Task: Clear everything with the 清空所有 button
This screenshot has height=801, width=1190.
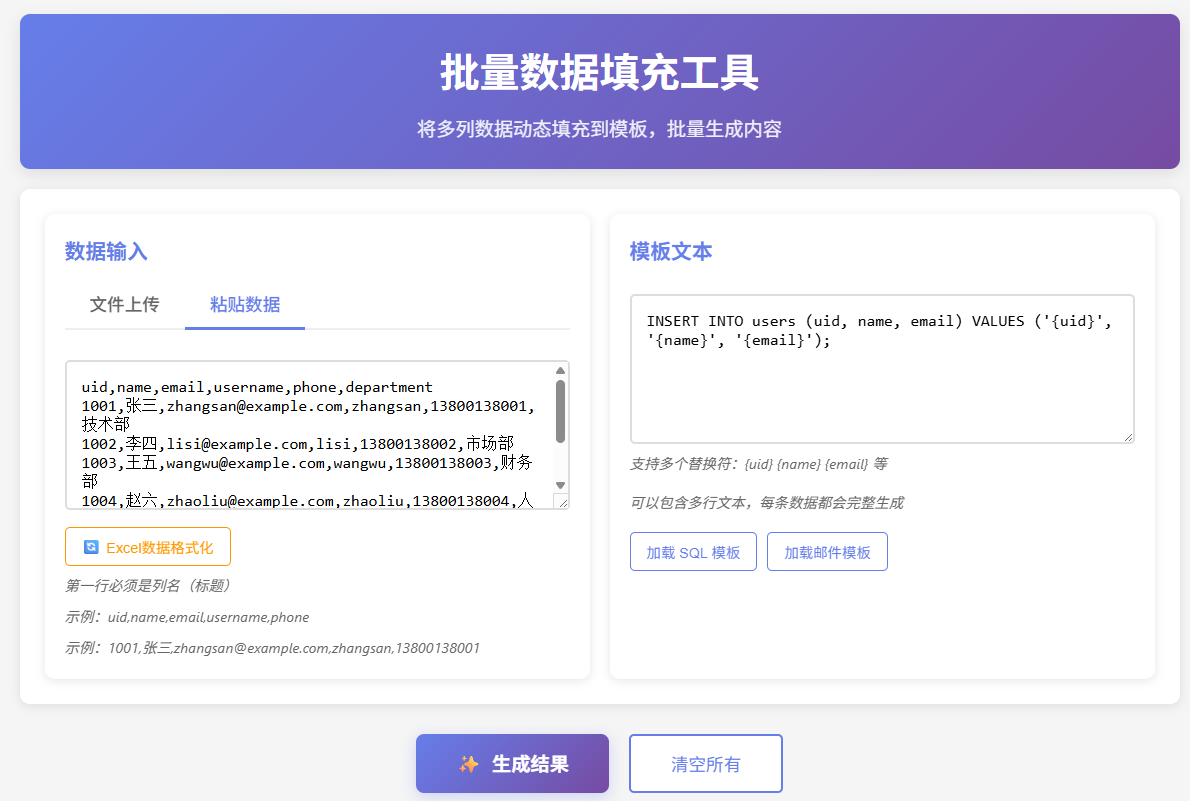Action: [705, 764]
